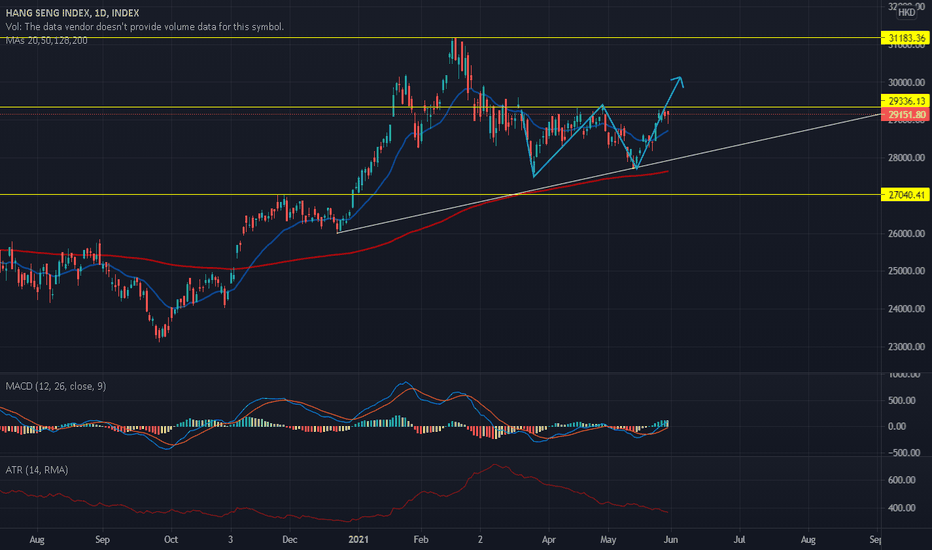Click the Dec label on time axis
Image resolution: width=932 pixels, height=550 pixels.
click(289, 540)
